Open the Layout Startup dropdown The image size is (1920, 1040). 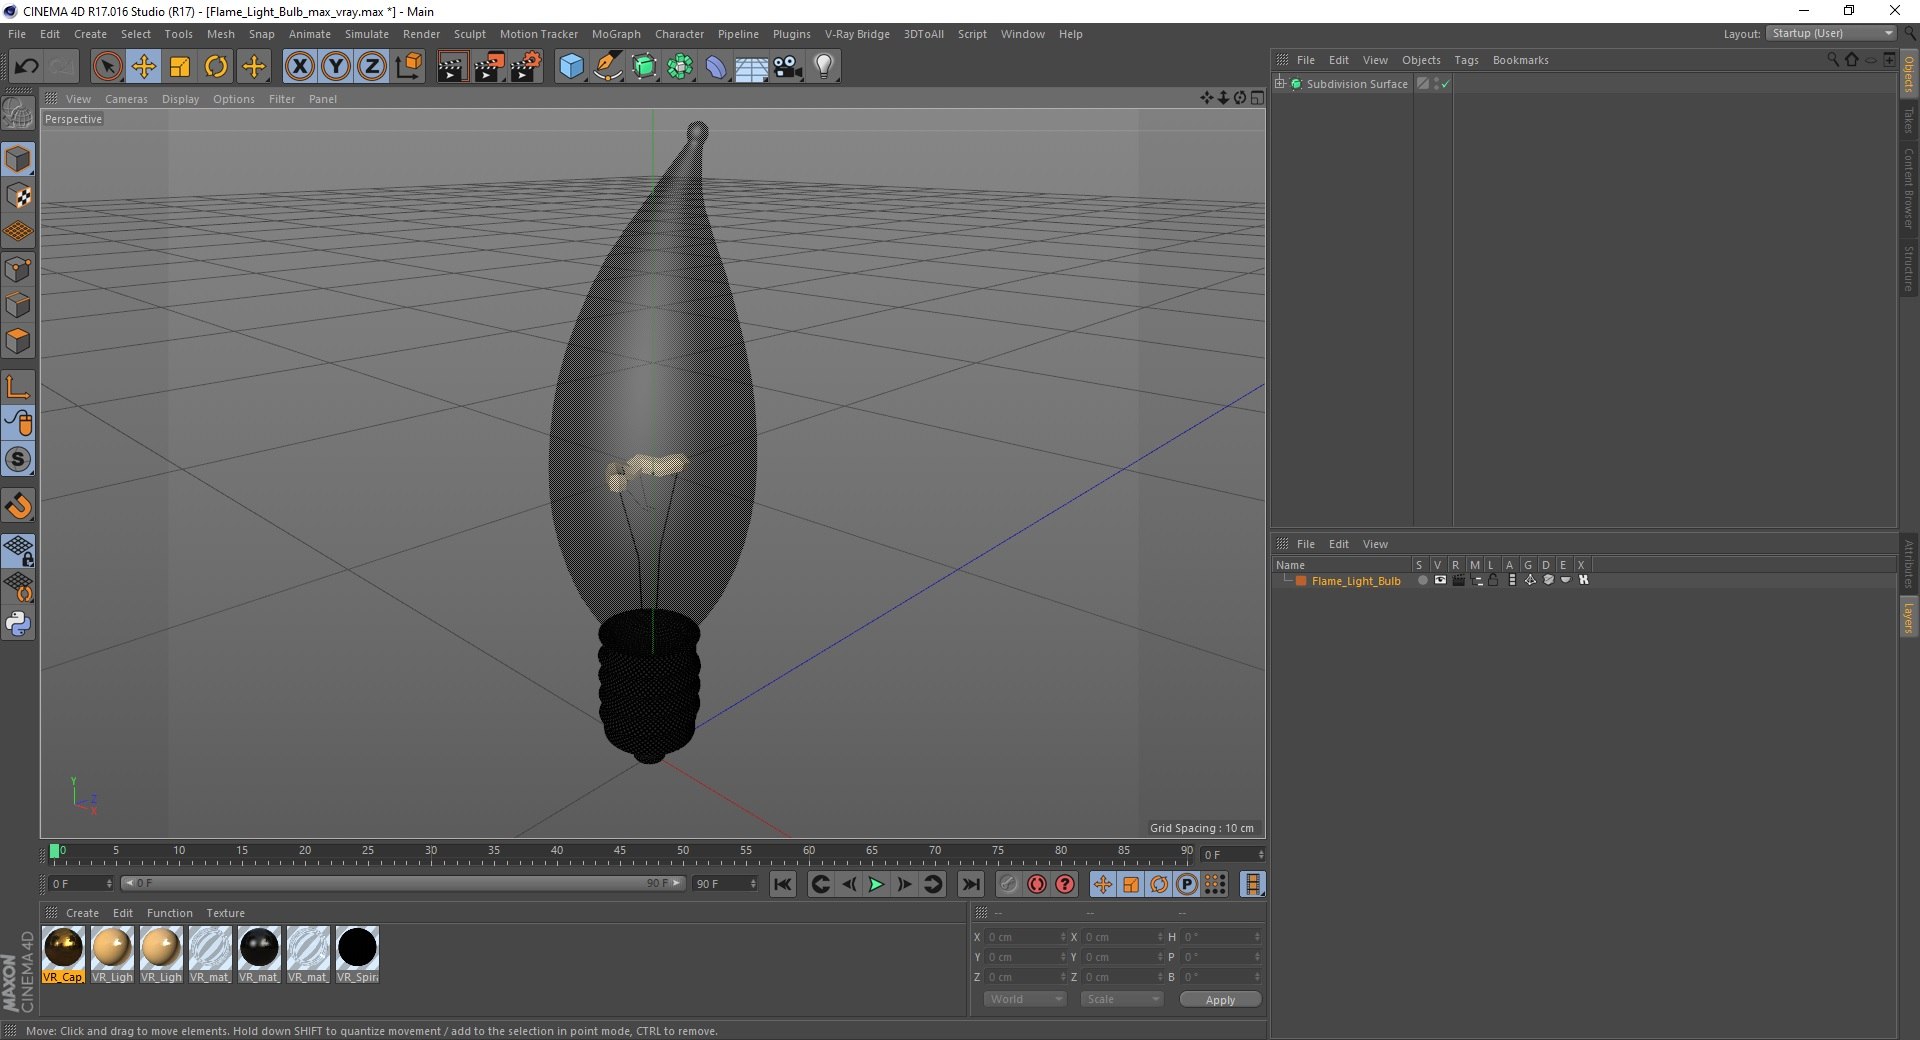click(1831, 33)
